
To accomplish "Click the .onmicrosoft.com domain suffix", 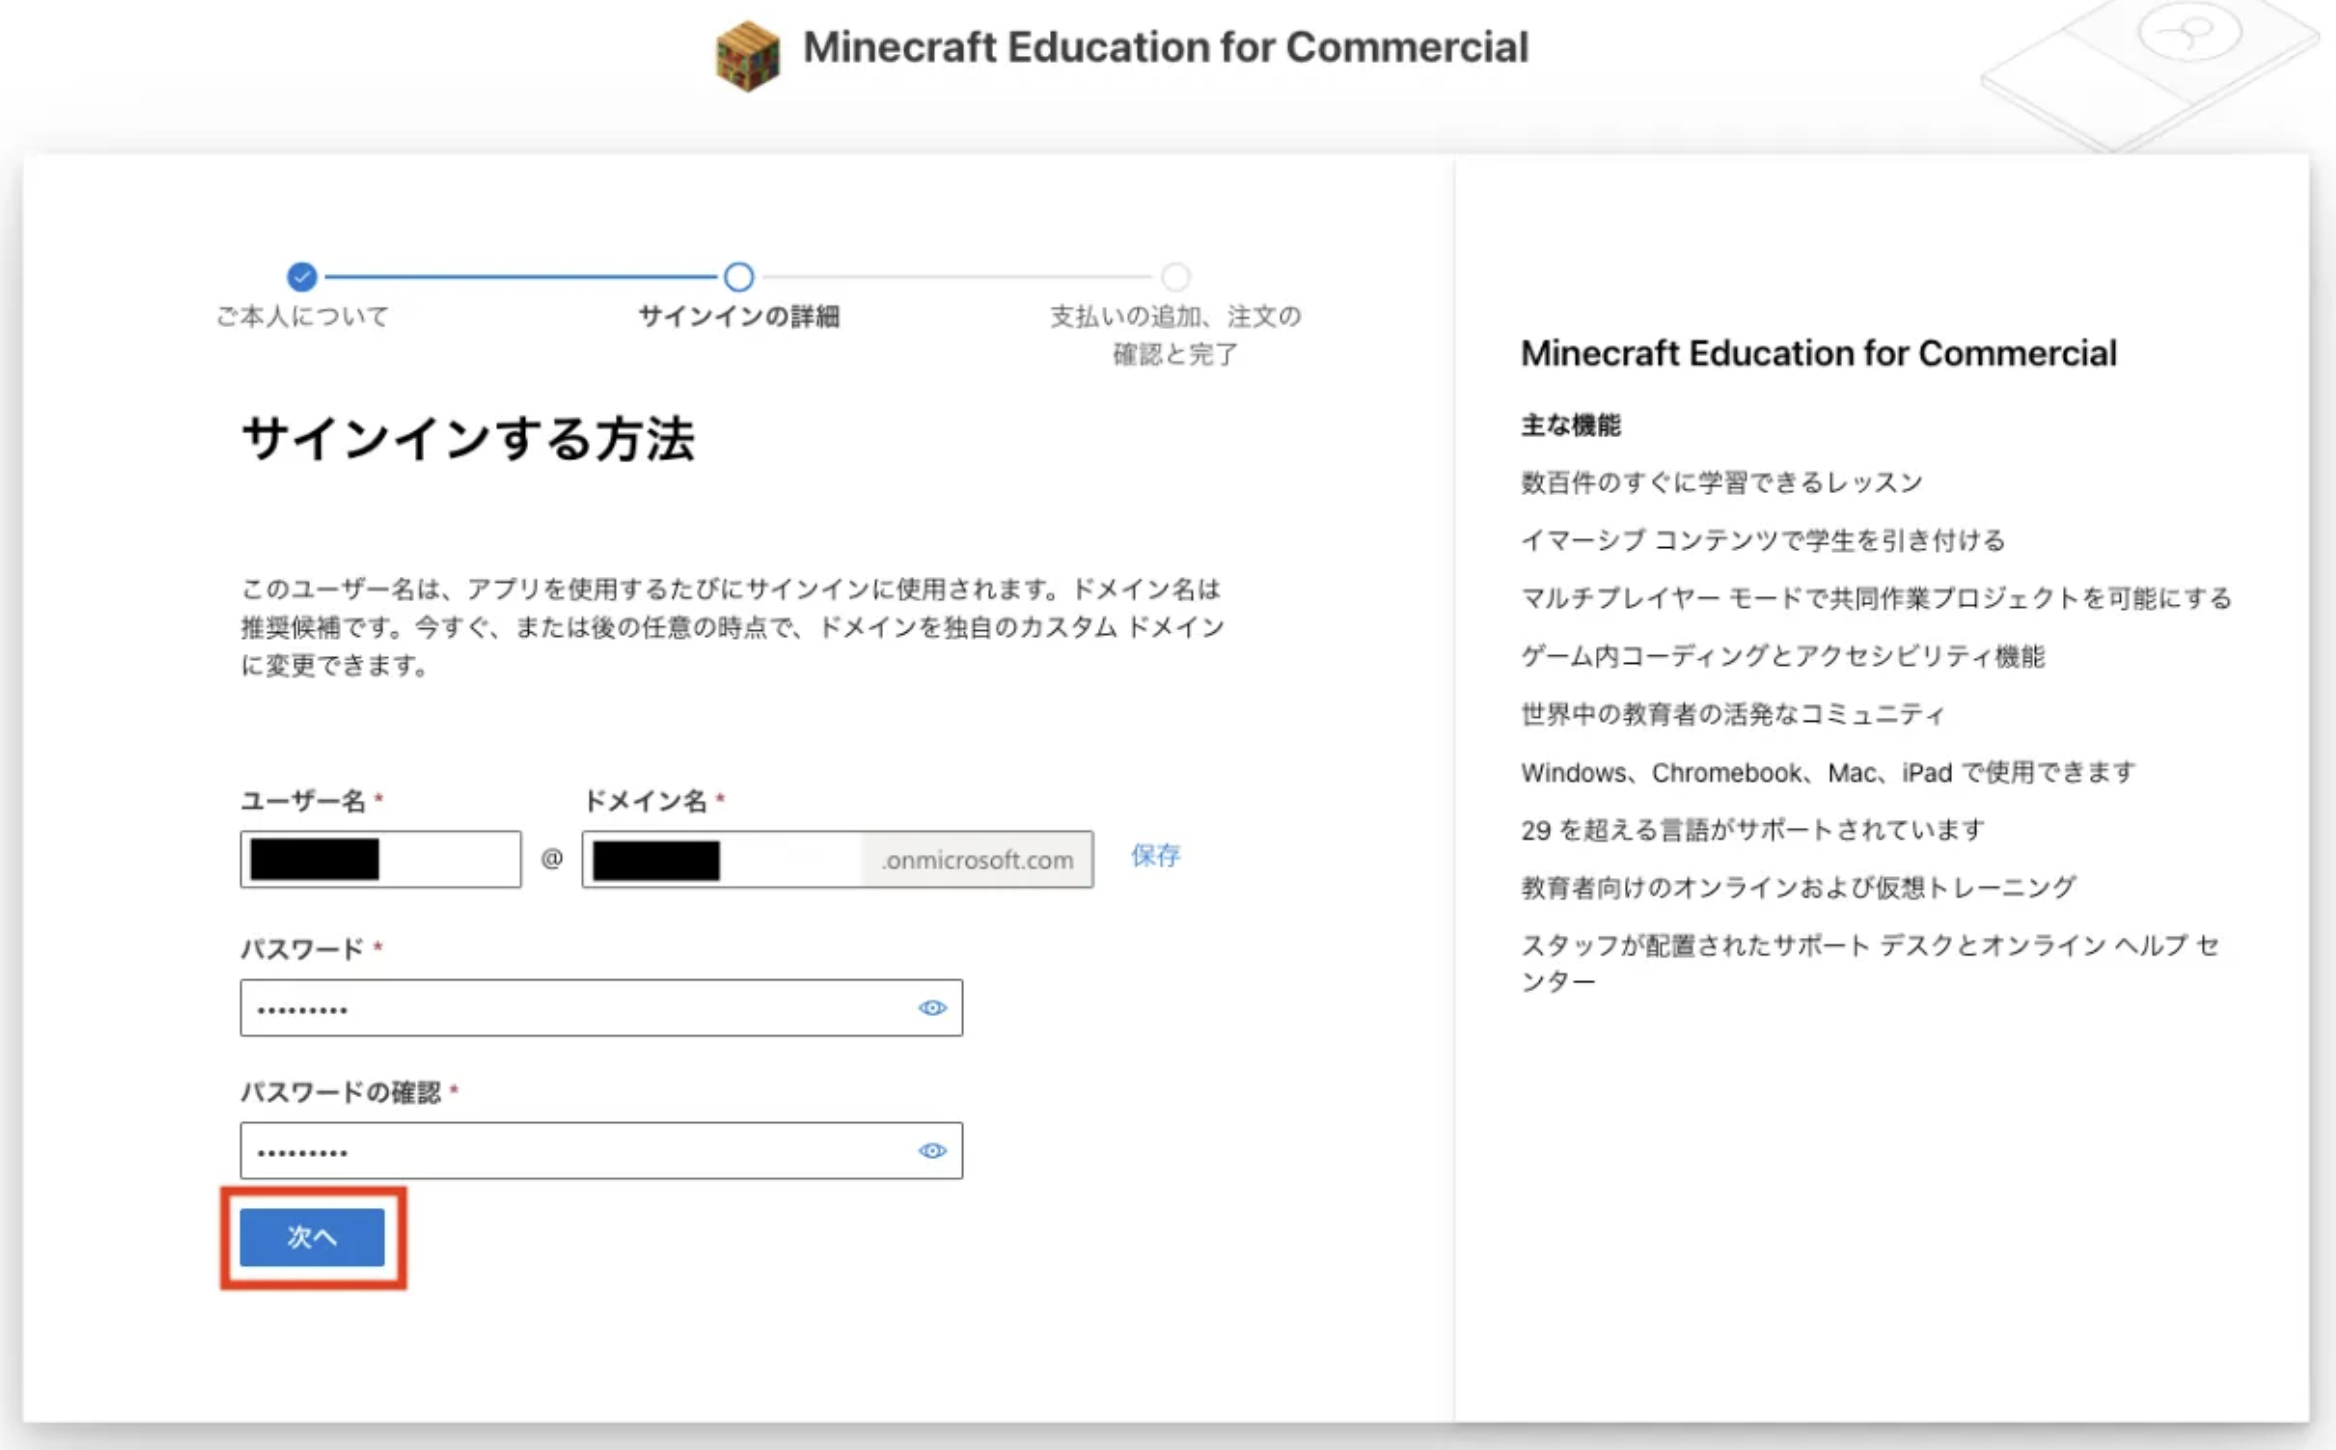I will click(x=977, y=860).
